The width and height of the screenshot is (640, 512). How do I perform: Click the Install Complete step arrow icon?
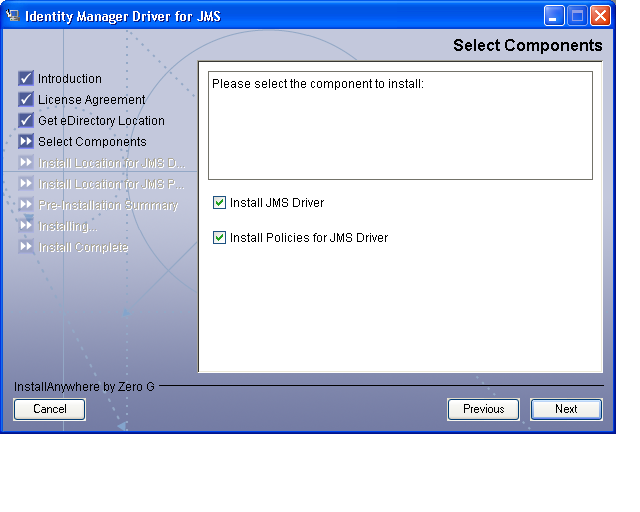tap(26, 247)
